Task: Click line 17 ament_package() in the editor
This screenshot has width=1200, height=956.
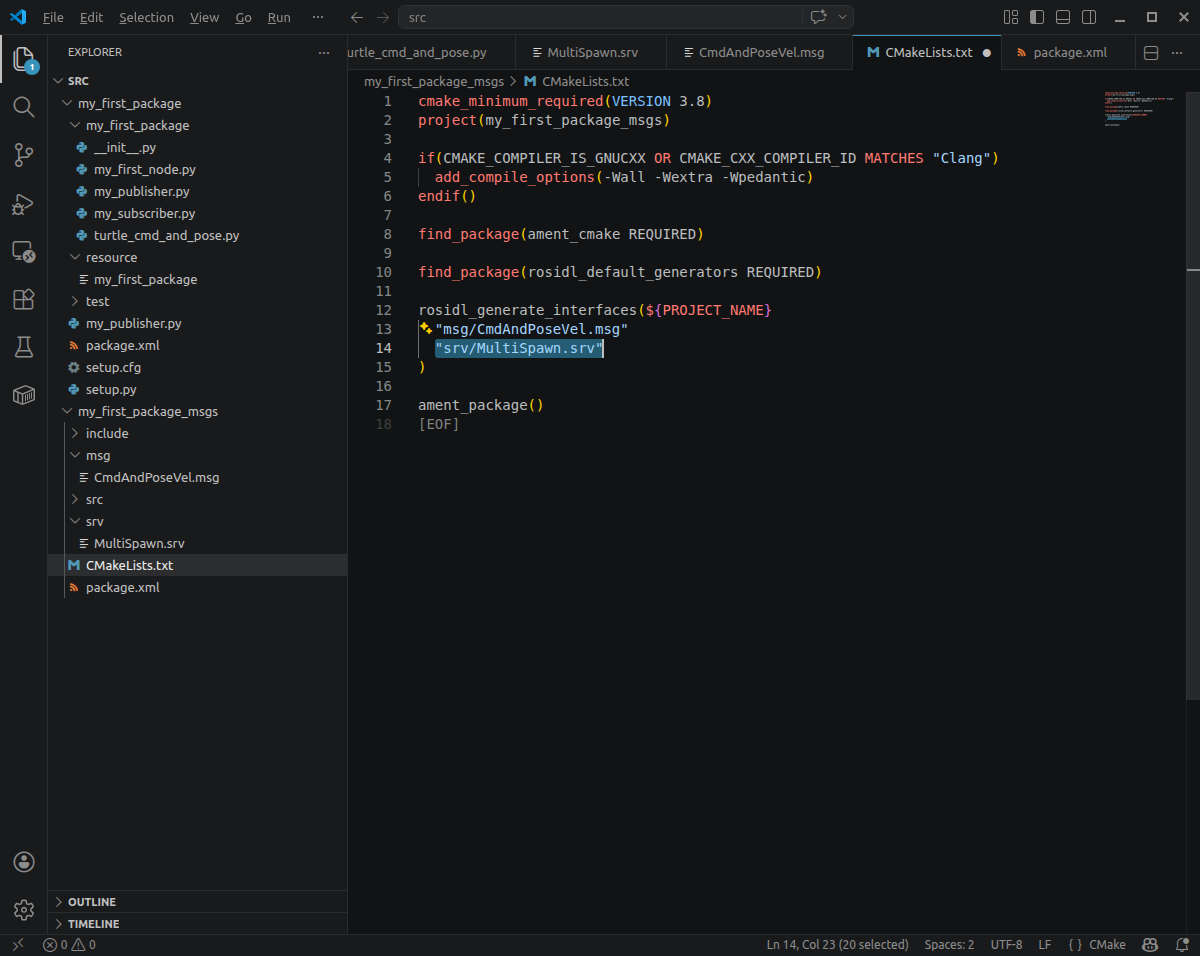Action: coord(481,405)
